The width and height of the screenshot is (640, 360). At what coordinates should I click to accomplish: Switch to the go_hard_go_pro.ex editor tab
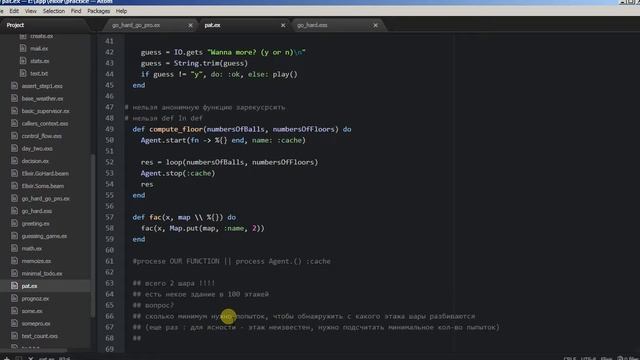[x=136, y=25]
